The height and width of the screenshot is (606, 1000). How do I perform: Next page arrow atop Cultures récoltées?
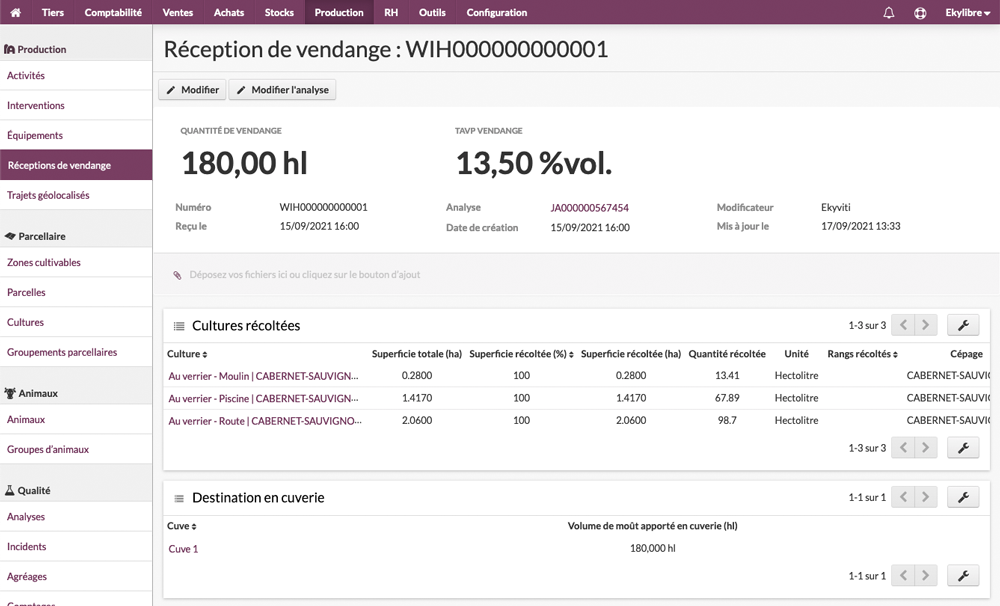(926, 325)
